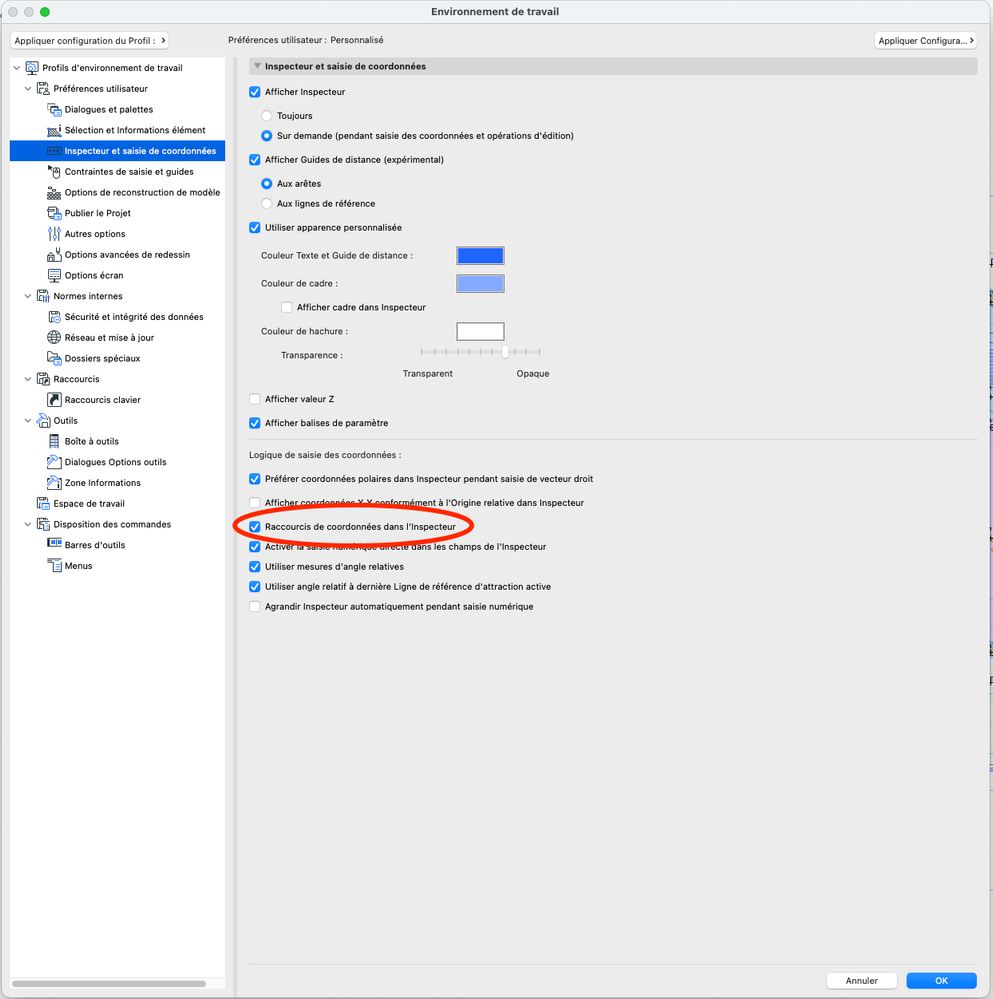993x999 pixels.
Task: Select the Toujours radio button
Action: (267, 115)
